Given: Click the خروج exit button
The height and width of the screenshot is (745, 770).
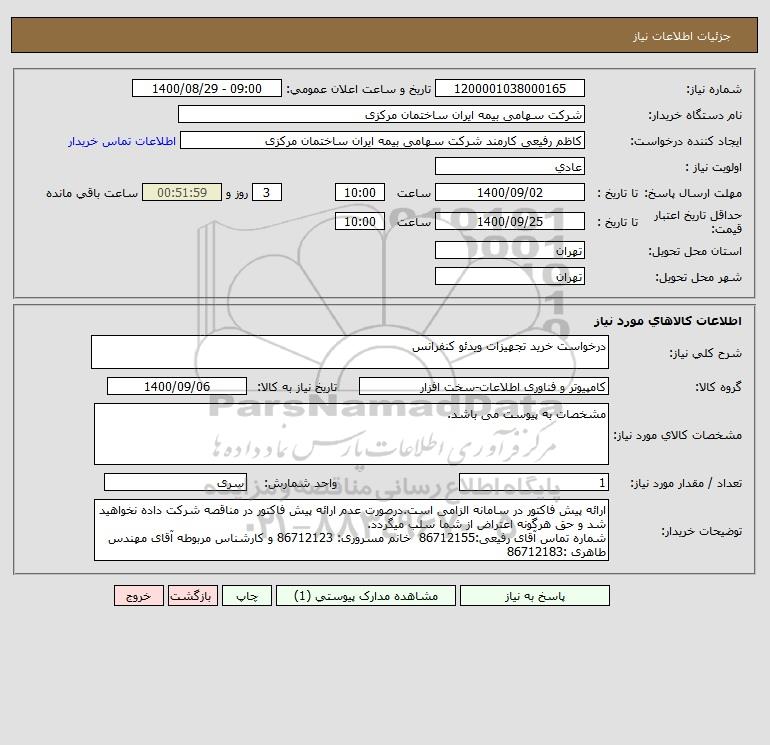Looking at the screenshot, I should tap(139, 596).
